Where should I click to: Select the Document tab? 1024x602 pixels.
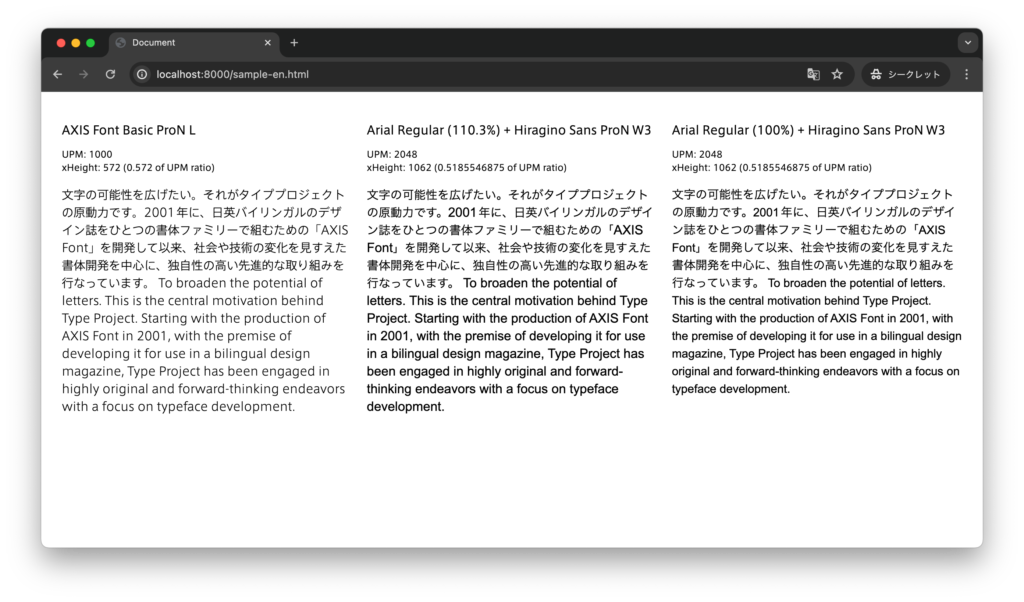194,43
